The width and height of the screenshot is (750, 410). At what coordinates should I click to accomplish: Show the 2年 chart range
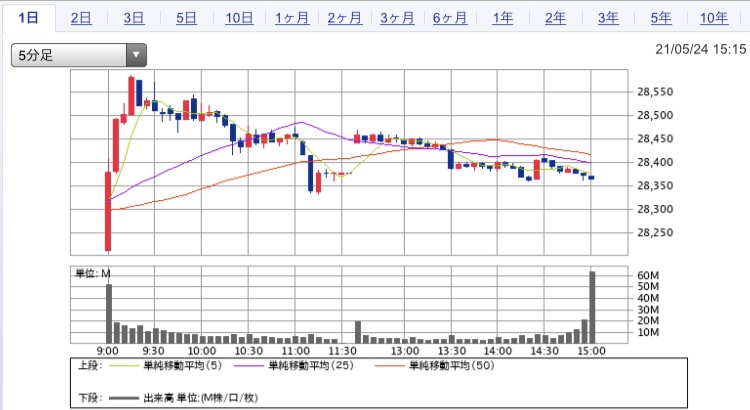click(555, 18)
